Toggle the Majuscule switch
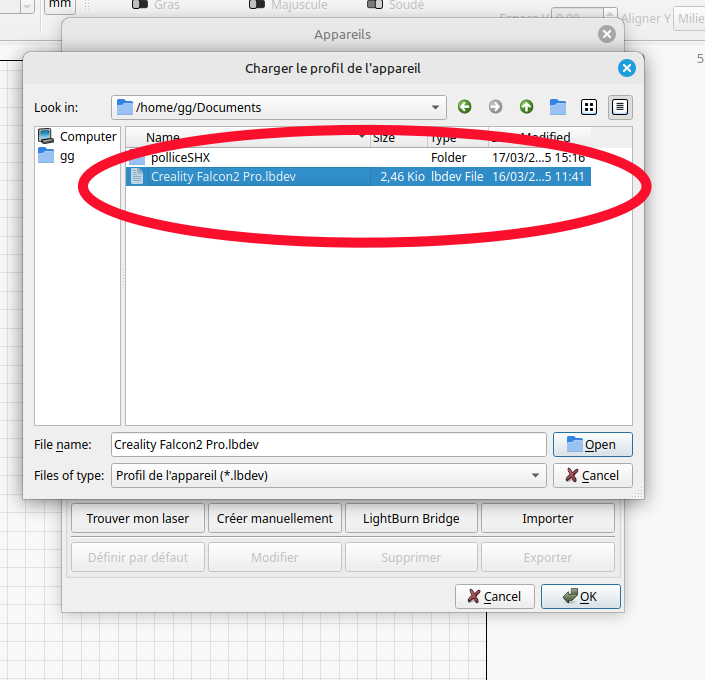 click(257, 5)
